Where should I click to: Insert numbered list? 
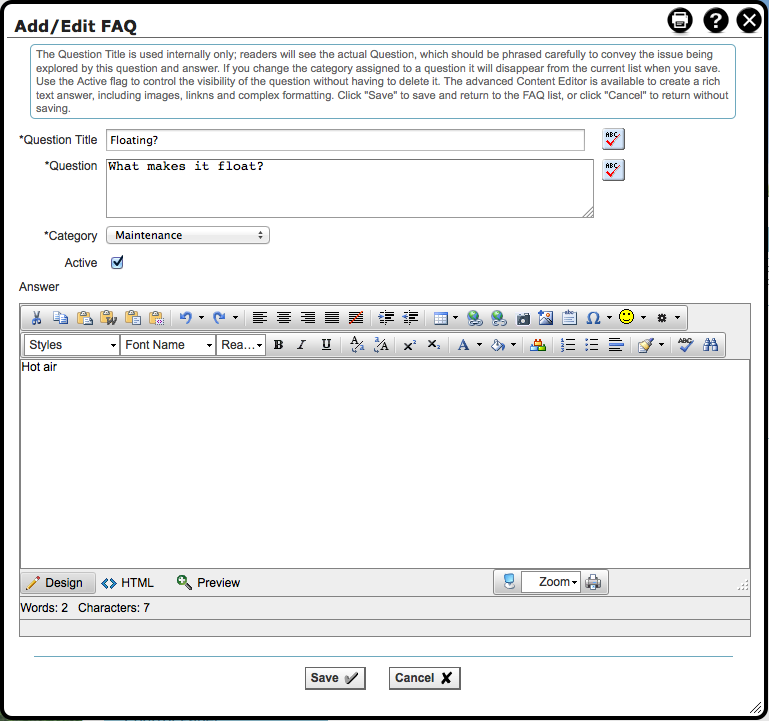567,345
